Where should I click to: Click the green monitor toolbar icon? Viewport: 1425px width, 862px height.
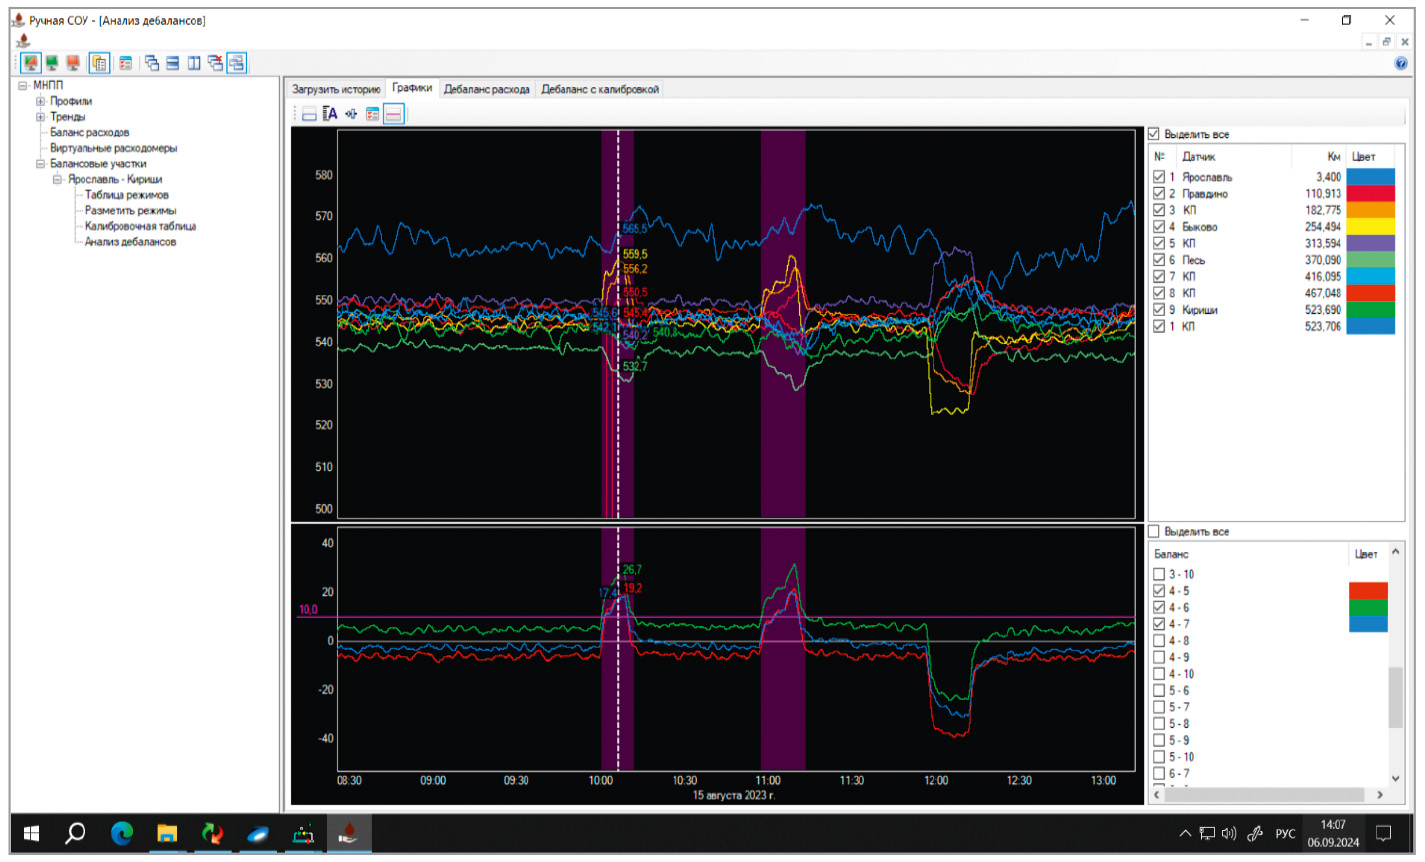(52, 63)
